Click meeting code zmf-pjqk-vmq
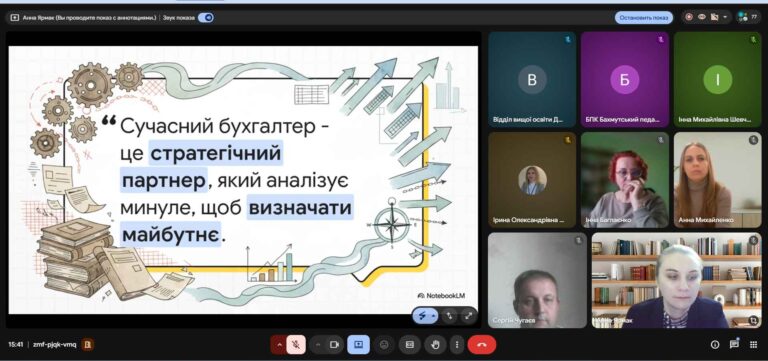This screenshot has width=768, height=361. tap(55, 345)
